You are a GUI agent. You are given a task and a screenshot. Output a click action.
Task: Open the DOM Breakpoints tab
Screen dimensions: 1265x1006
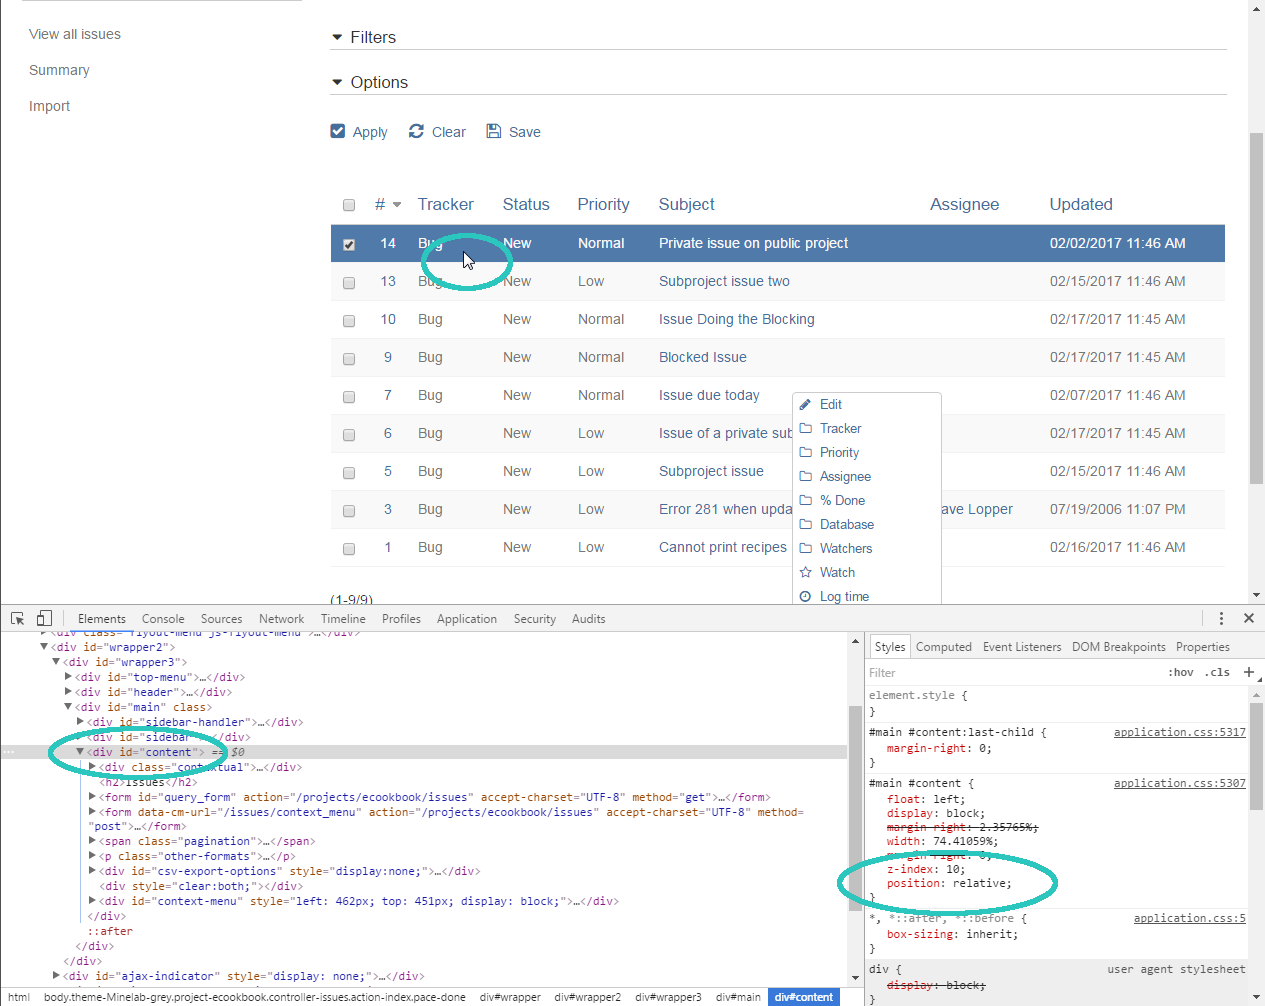(x=1119, y=647)
